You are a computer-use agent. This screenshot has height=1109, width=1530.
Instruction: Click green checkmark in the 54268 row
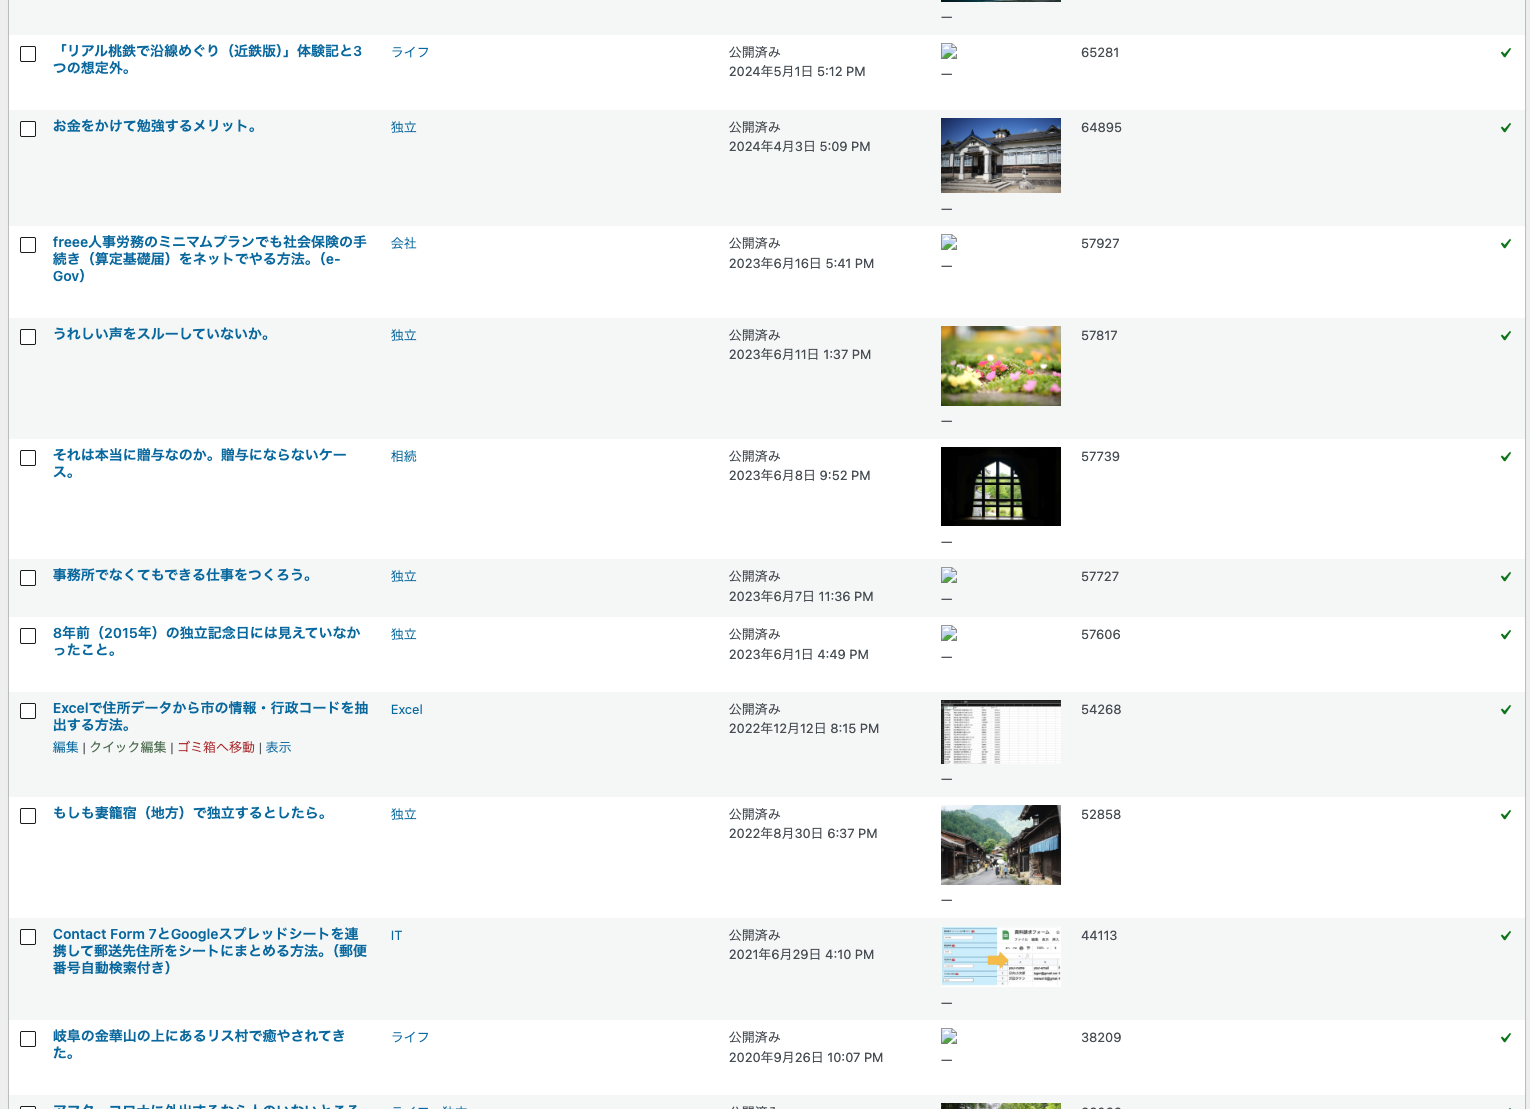coord(1505,709)
